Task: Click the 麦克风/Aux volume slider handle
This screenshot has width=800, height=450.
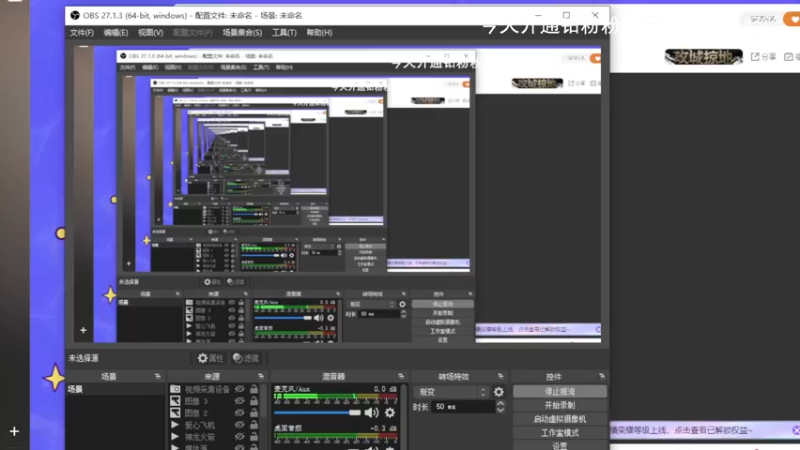Action: pos(354,412)
